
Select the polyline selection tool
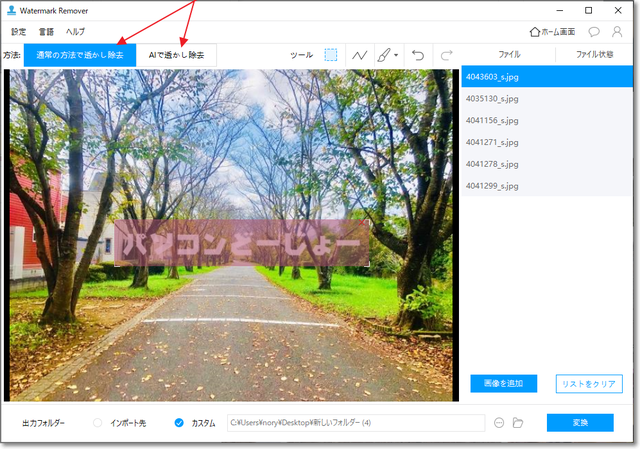[360, 56]
